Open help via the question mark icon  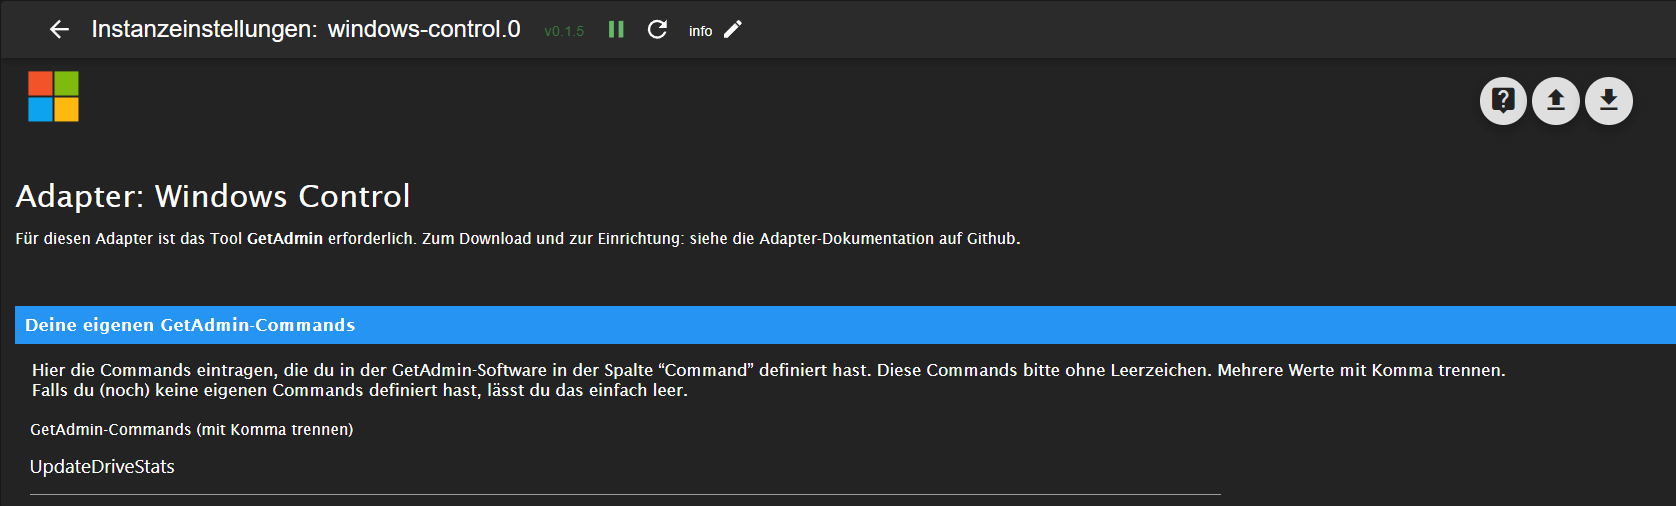coord(1503,101)
